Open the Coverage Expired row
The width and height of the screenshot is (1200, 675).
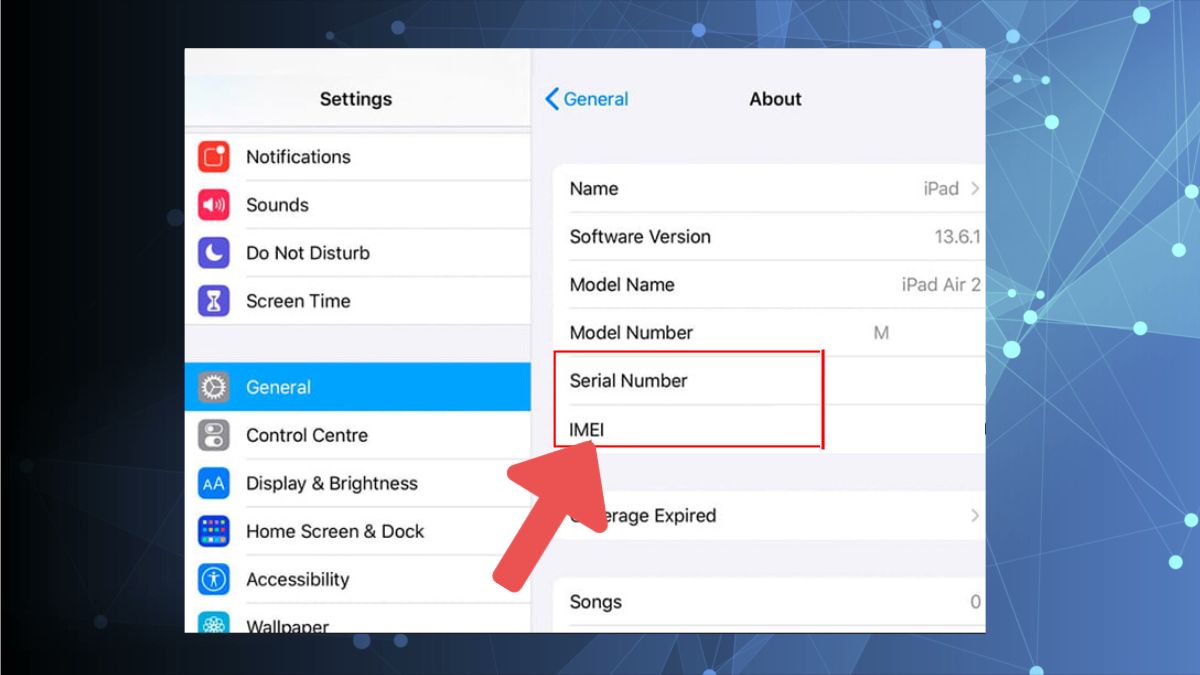(x=769, y=516)
